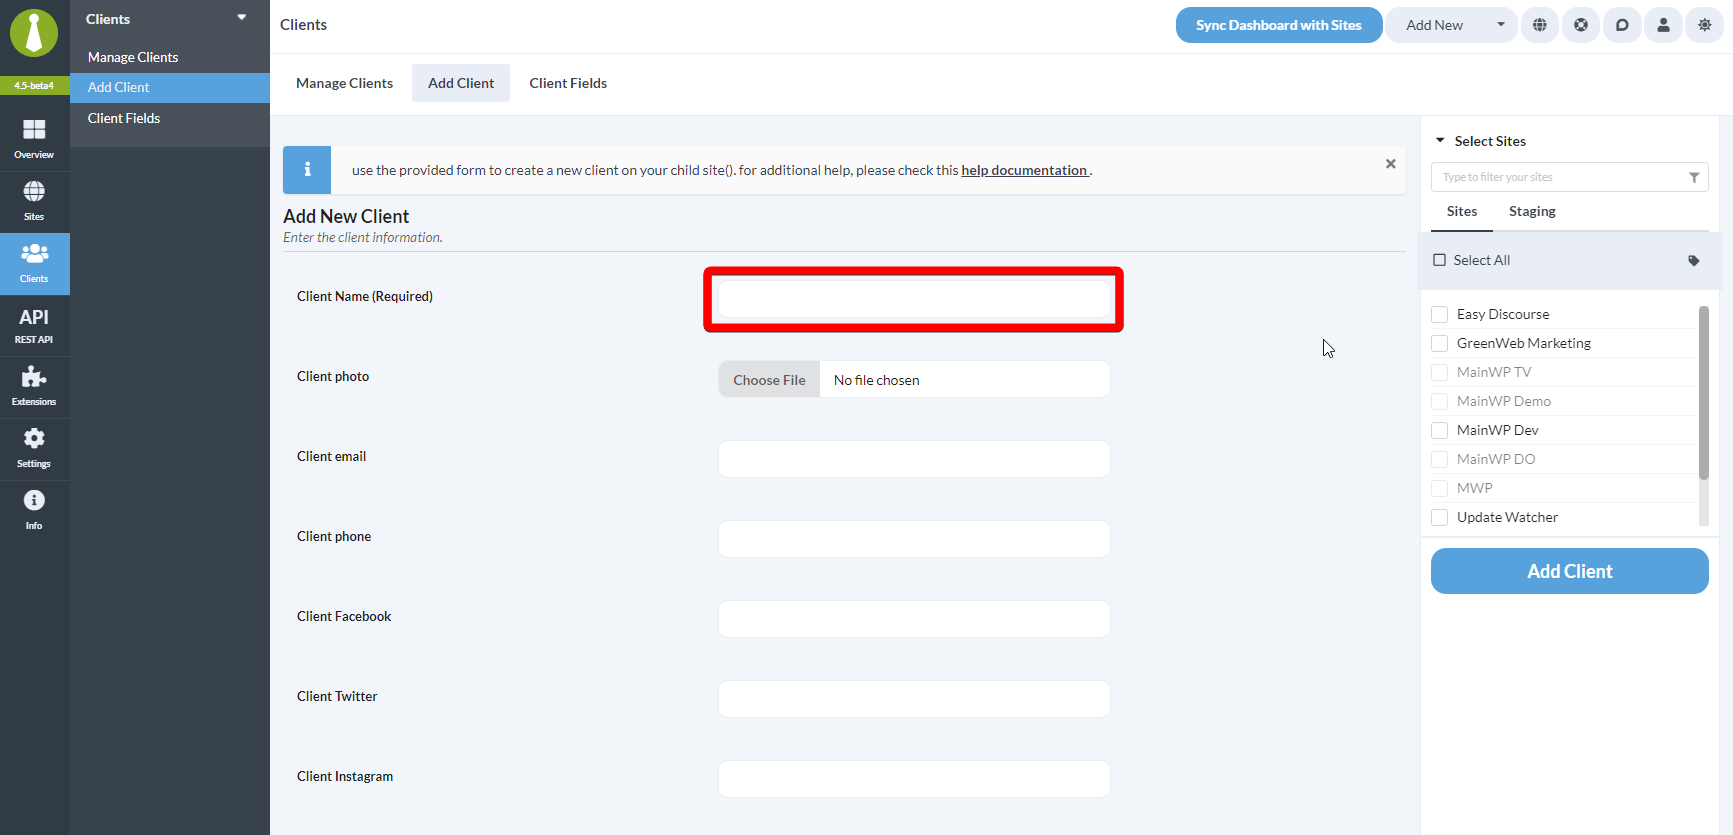
Task: Check the Select All checkbox
Action: coord(1440,260)
